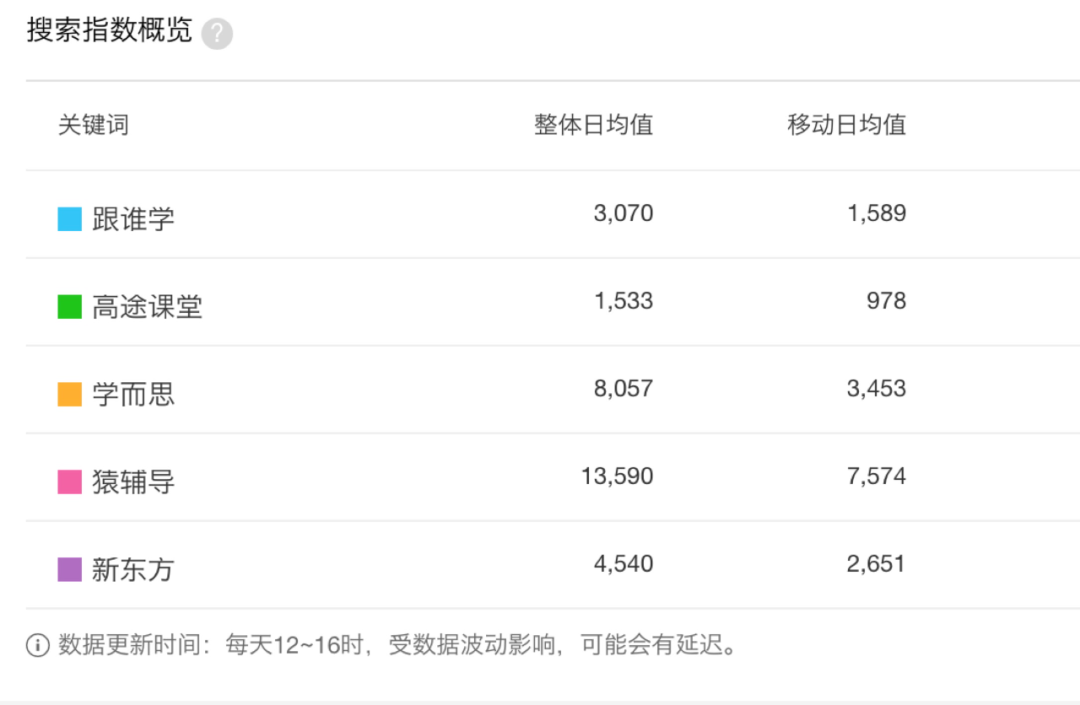This screenshot has width=1080, height=705.
Task: Click the 978 mobile average value
Action: pyautogui.click(x=886, y=301)
